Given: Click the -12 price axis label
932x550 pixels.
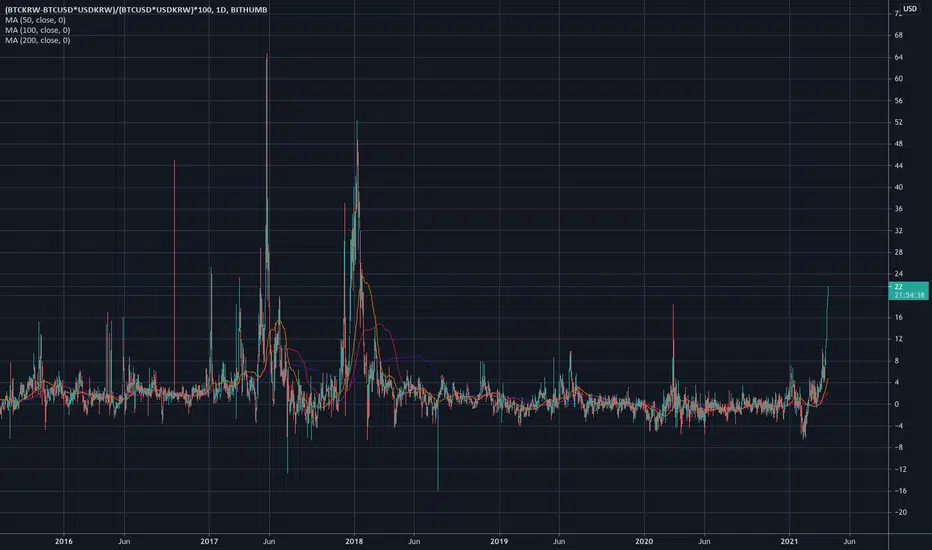Looking at the screenshot, I should coord(900,469).
